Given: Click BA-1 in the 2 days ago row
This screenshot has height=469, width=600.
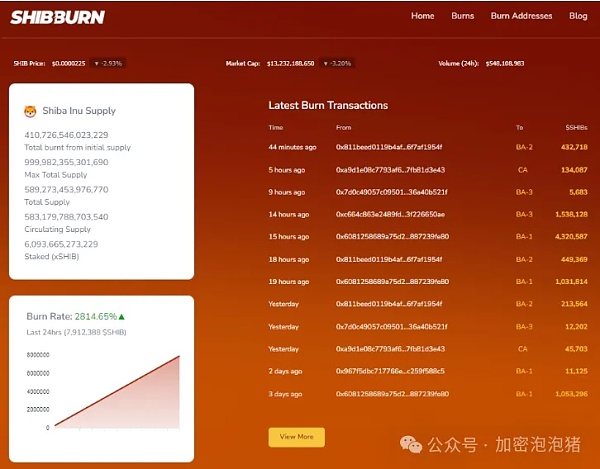Looking at the screenshot, I should pyautogui.click(x=524, y=371).
